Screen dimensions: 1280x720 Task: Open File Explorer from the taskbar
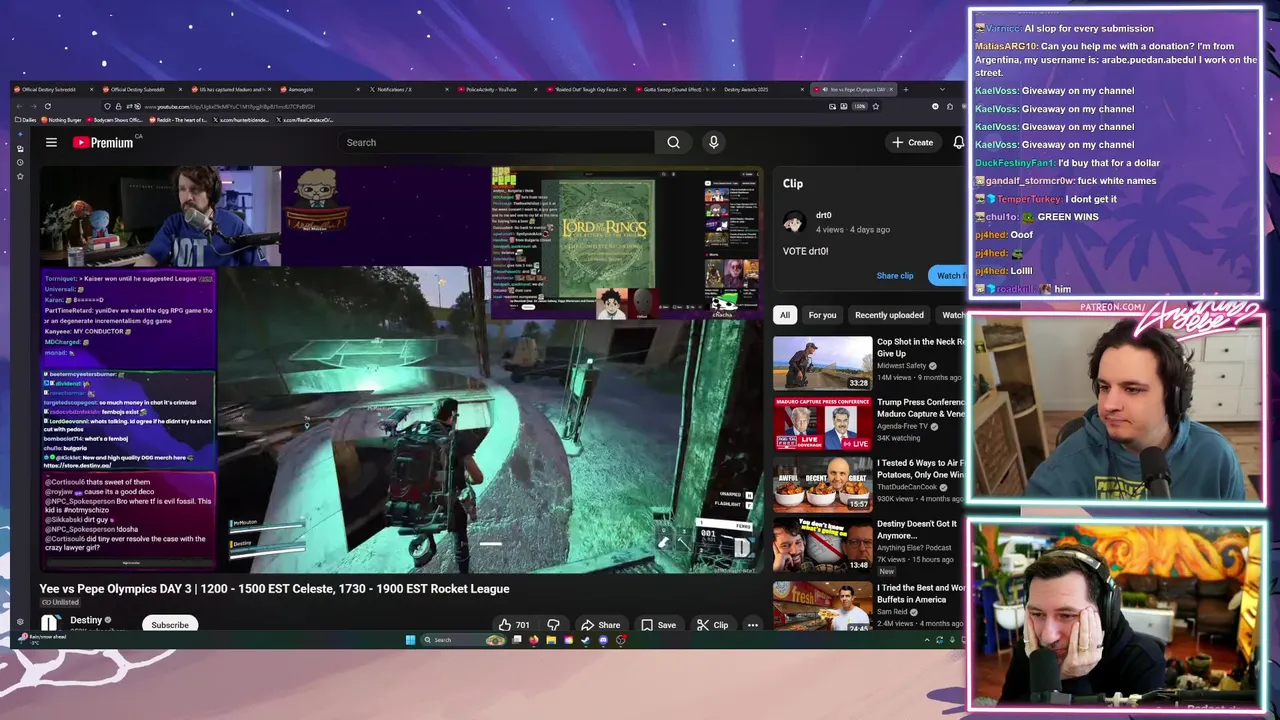(x=550, y=640)
